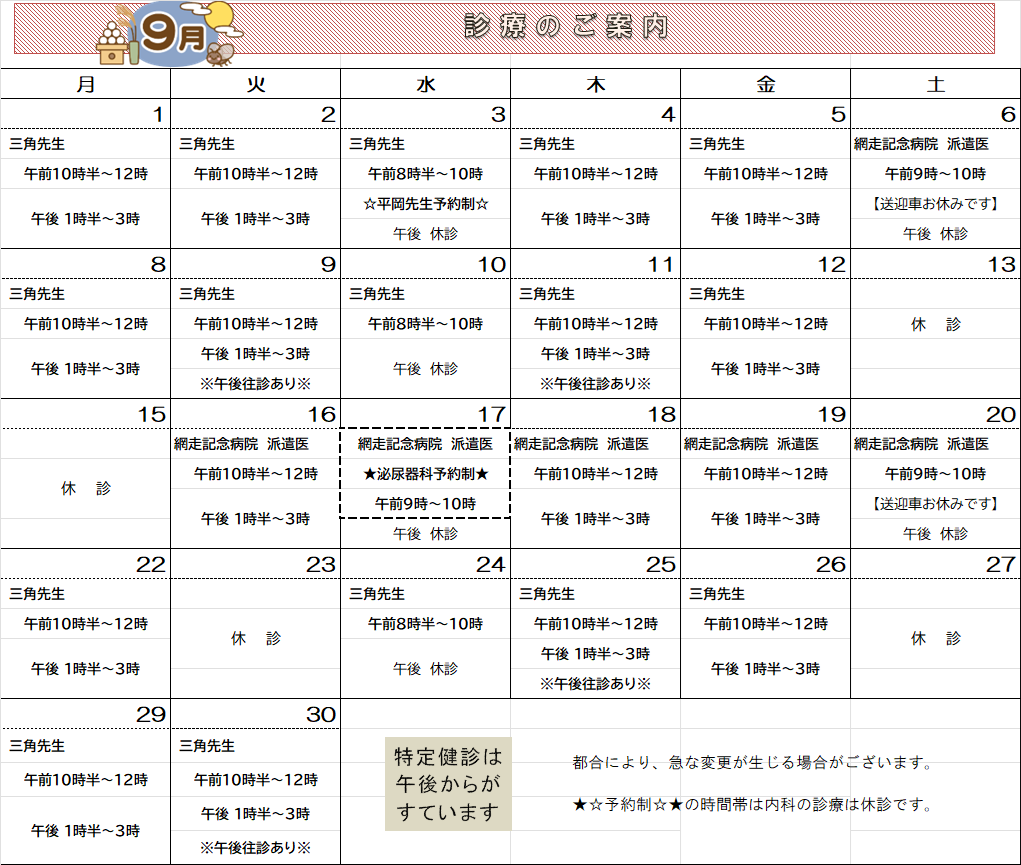
Task: Click the ★泌尿器科予約制★ entry on the 17th
Action: pos(426,474)
